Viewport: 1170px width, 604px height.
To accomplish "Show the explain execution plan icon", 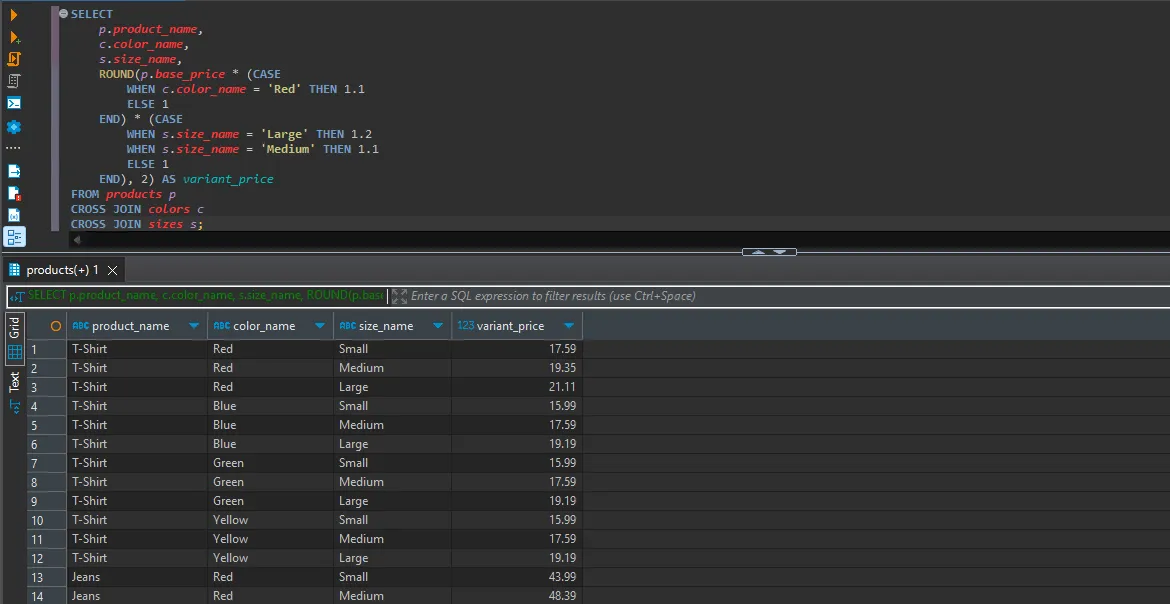I will pyautogui.click(x=13, y=81).
